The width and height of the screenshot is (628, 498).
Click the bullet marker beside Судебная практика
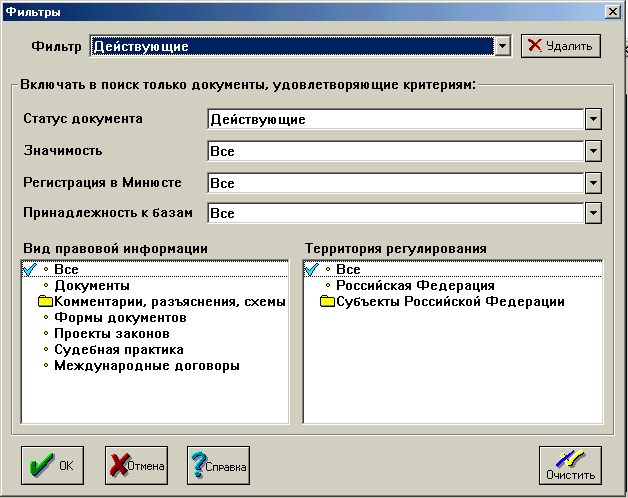[46, 350]
